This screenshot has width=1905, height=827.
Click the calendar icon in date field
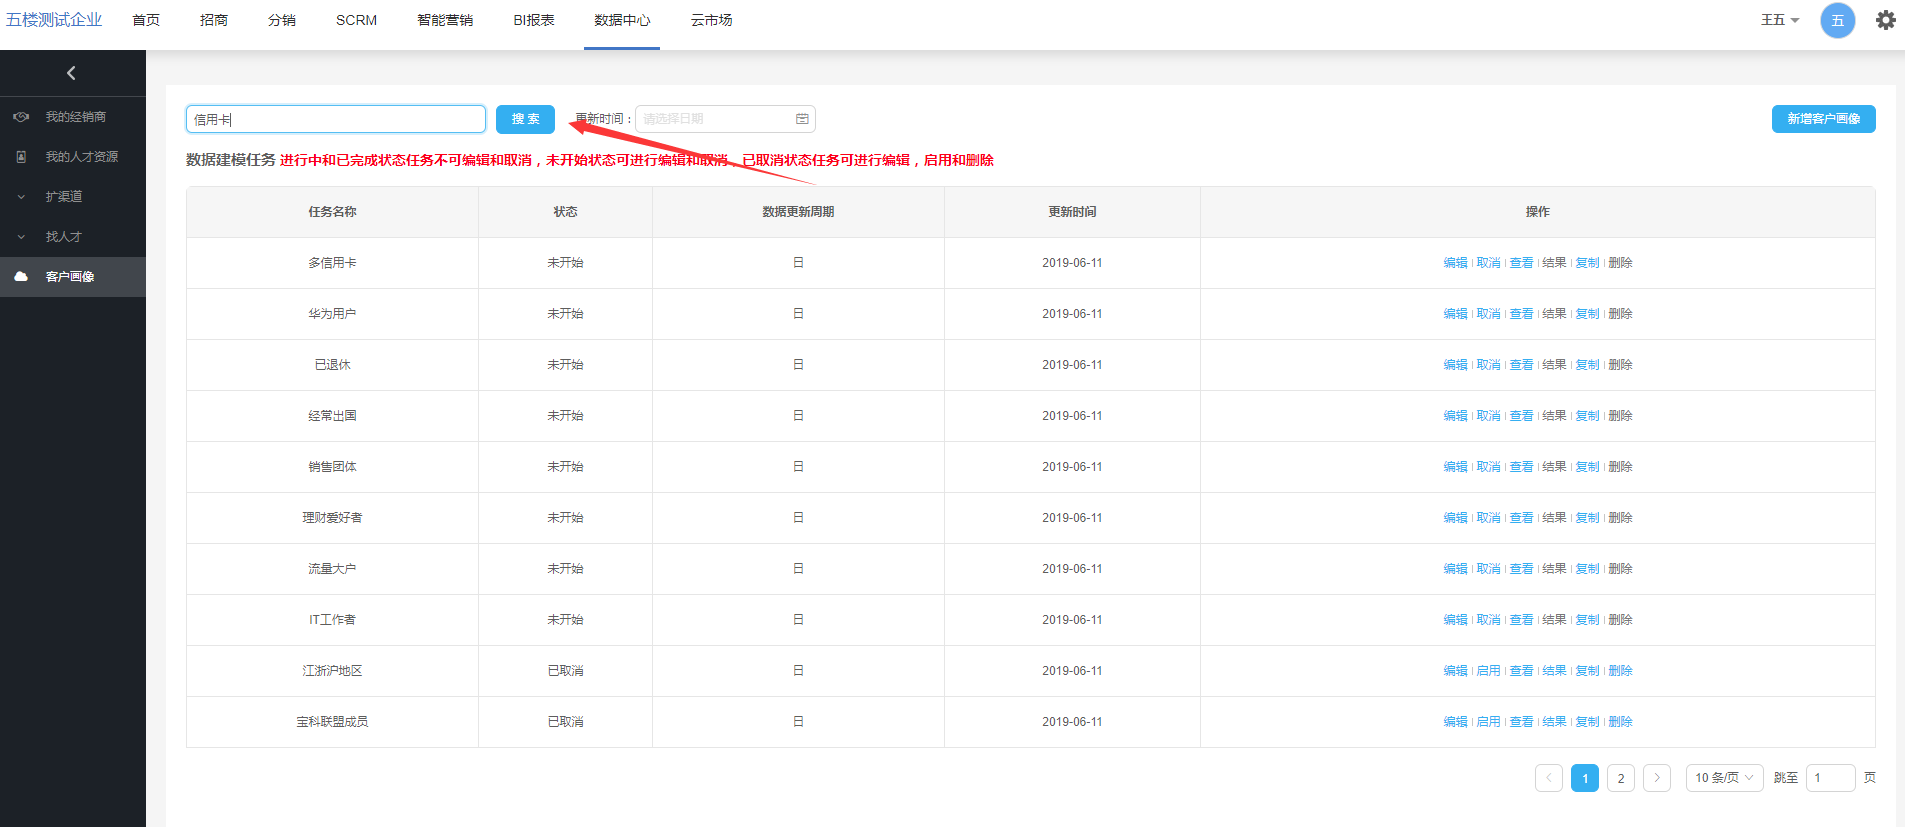[802, 119]
